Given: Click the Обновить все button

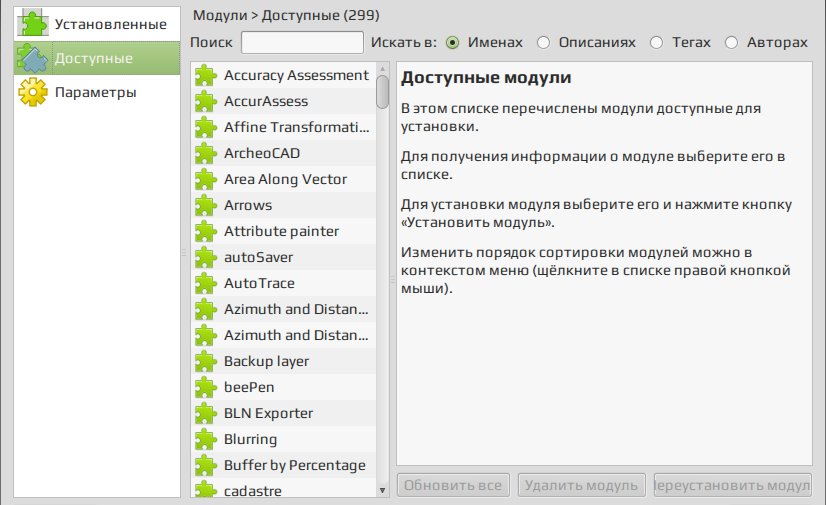Looking at the screenshot, I should (x=453, y=485).
